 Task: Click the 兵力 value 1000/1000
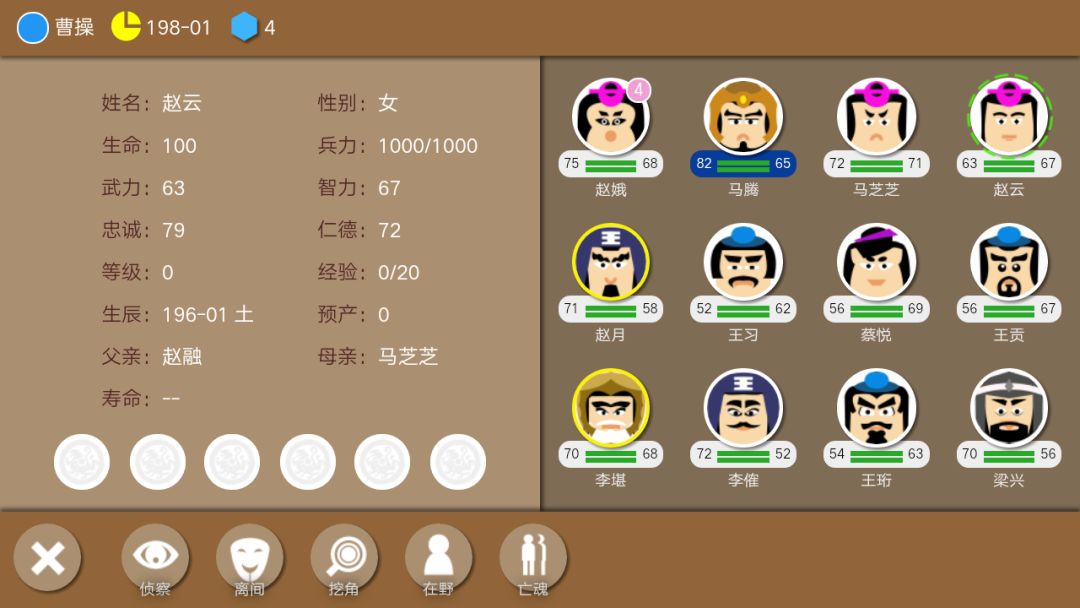[x=428, y=146]
